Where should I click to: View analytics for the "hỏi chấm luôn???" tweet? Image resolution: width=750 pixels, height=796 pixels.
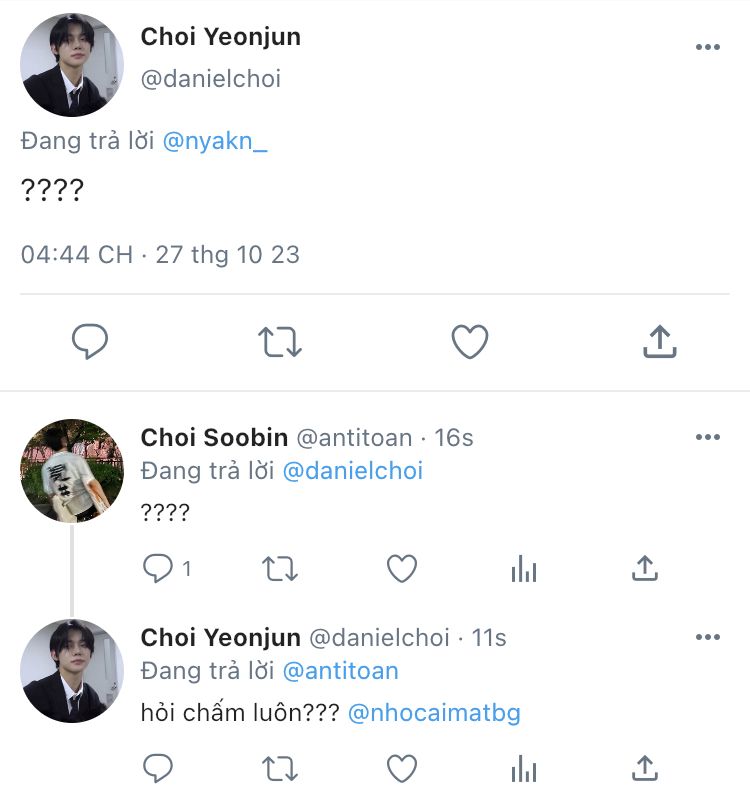523,768
